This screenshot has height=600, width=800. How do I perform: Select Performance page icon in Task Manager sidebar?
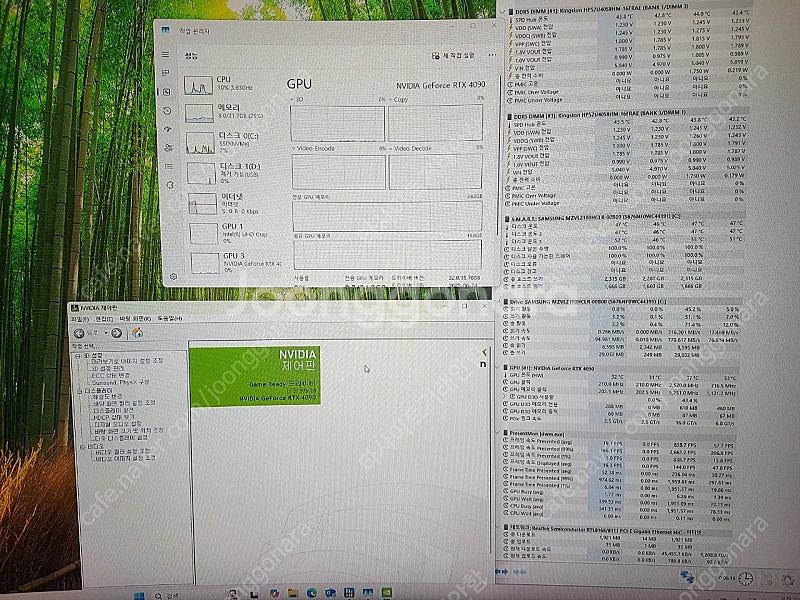tap(166, 92)
